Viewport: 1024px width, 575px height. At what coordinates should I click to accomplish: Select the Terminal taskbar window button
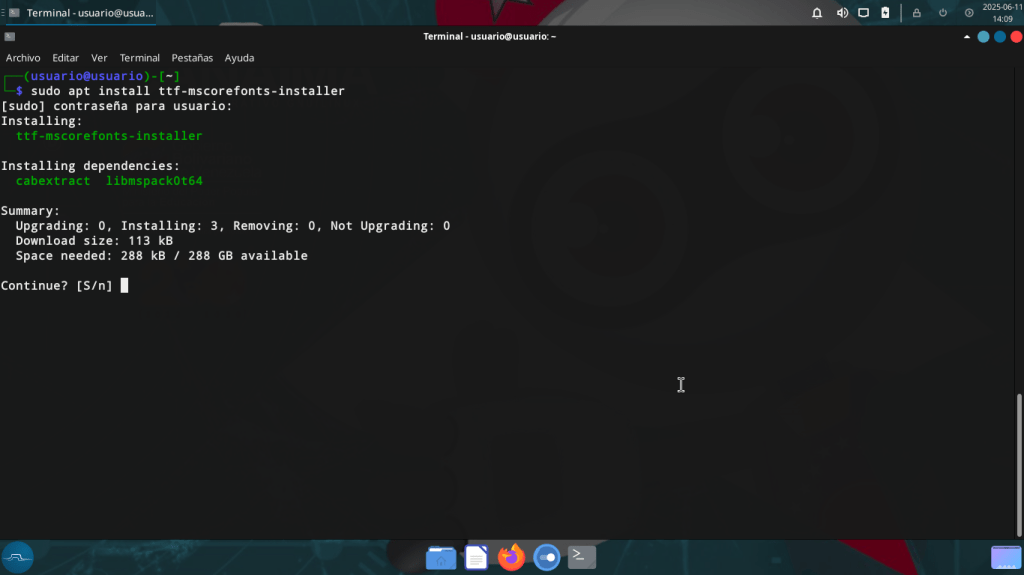tap(80, 13)
